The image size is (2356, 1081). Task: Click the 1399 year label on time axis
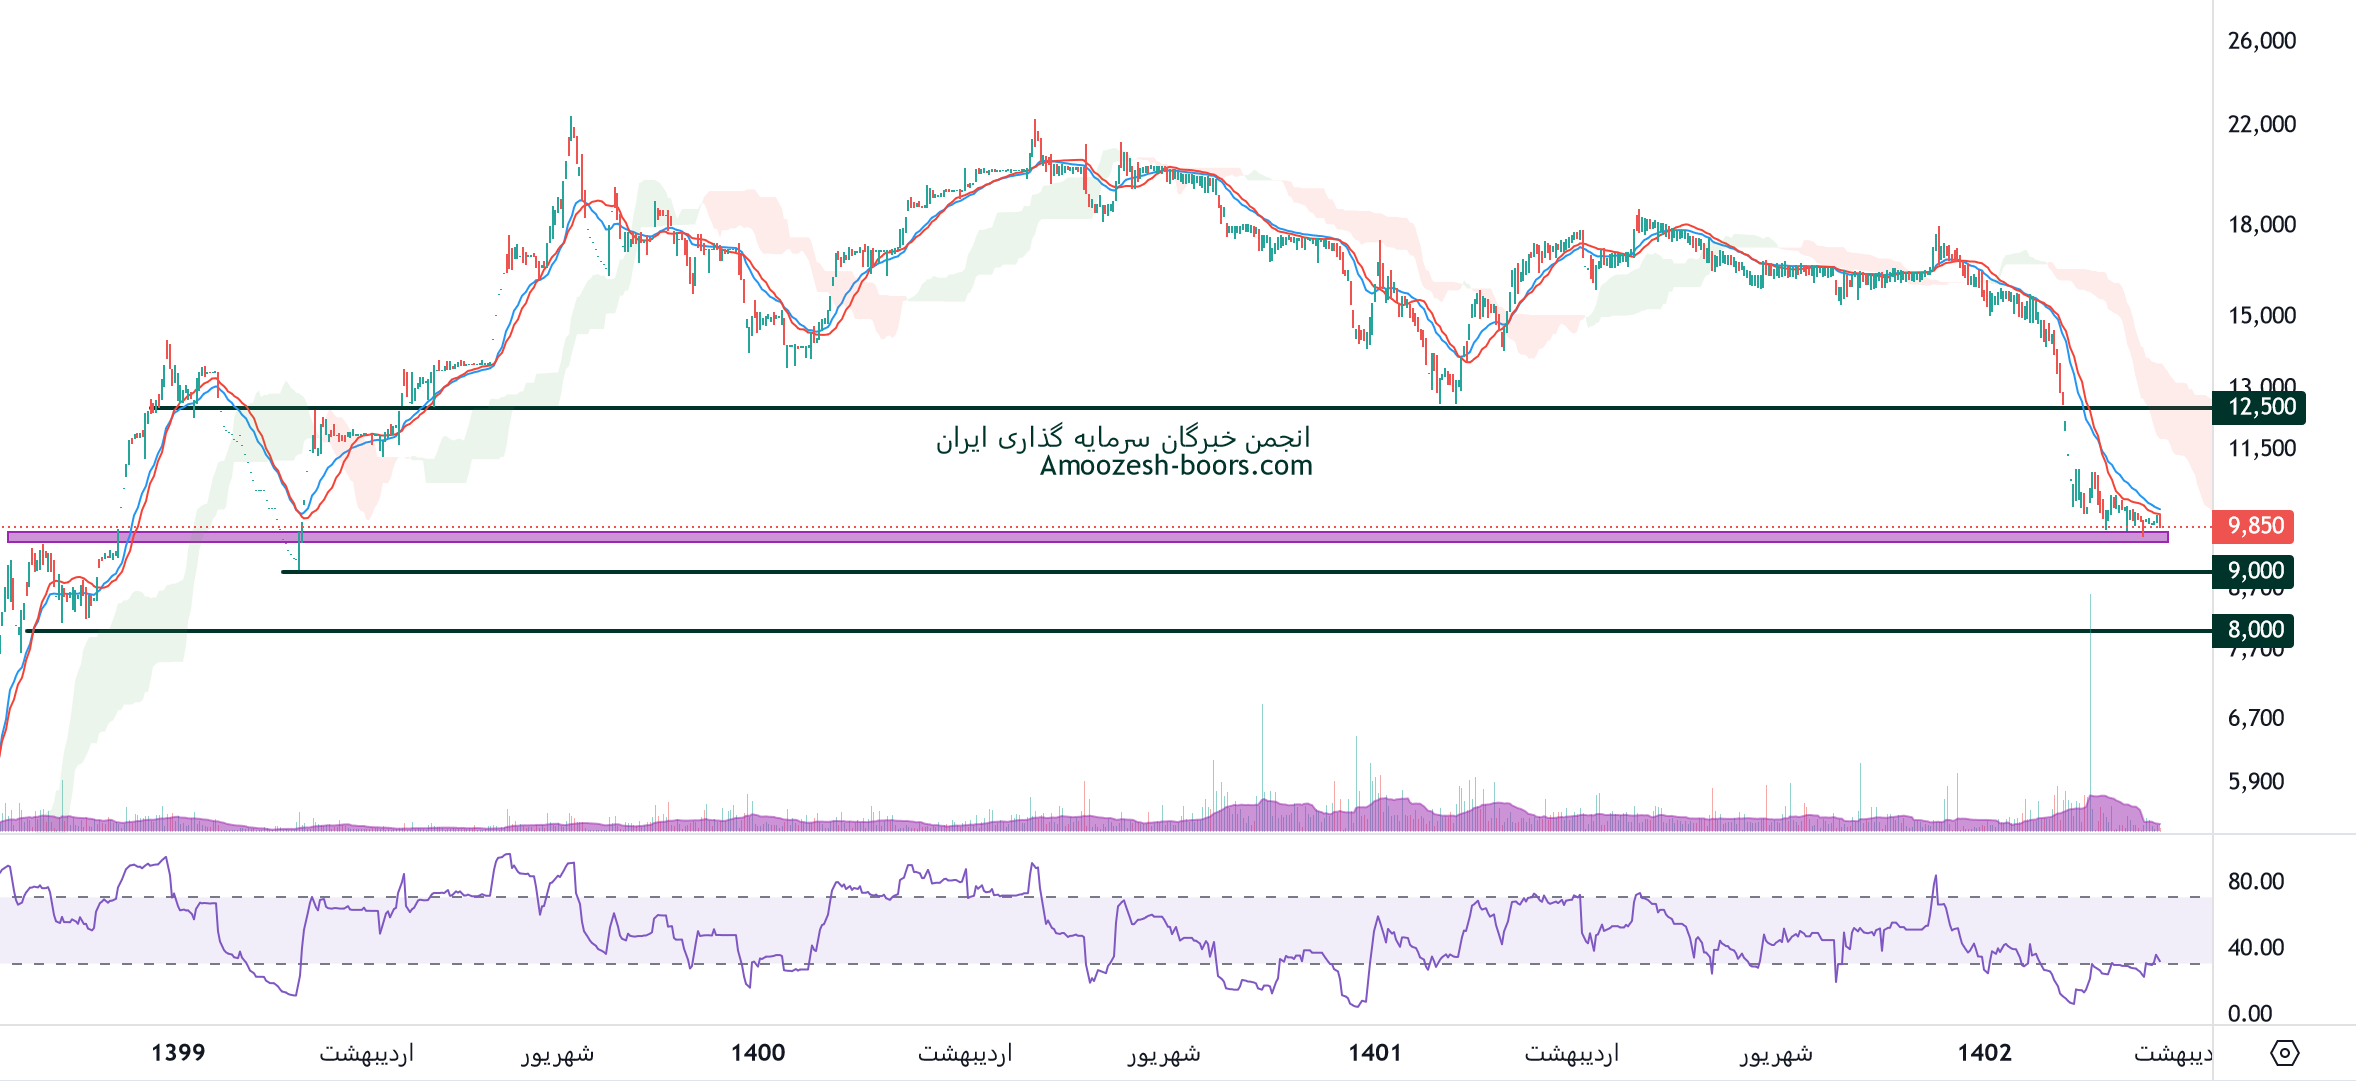point(178,1053)
